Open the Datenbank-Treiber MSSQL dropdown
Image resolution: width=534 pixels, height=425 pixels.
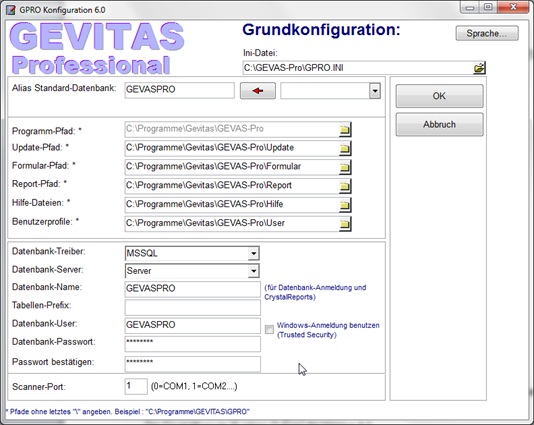[253, 253]
